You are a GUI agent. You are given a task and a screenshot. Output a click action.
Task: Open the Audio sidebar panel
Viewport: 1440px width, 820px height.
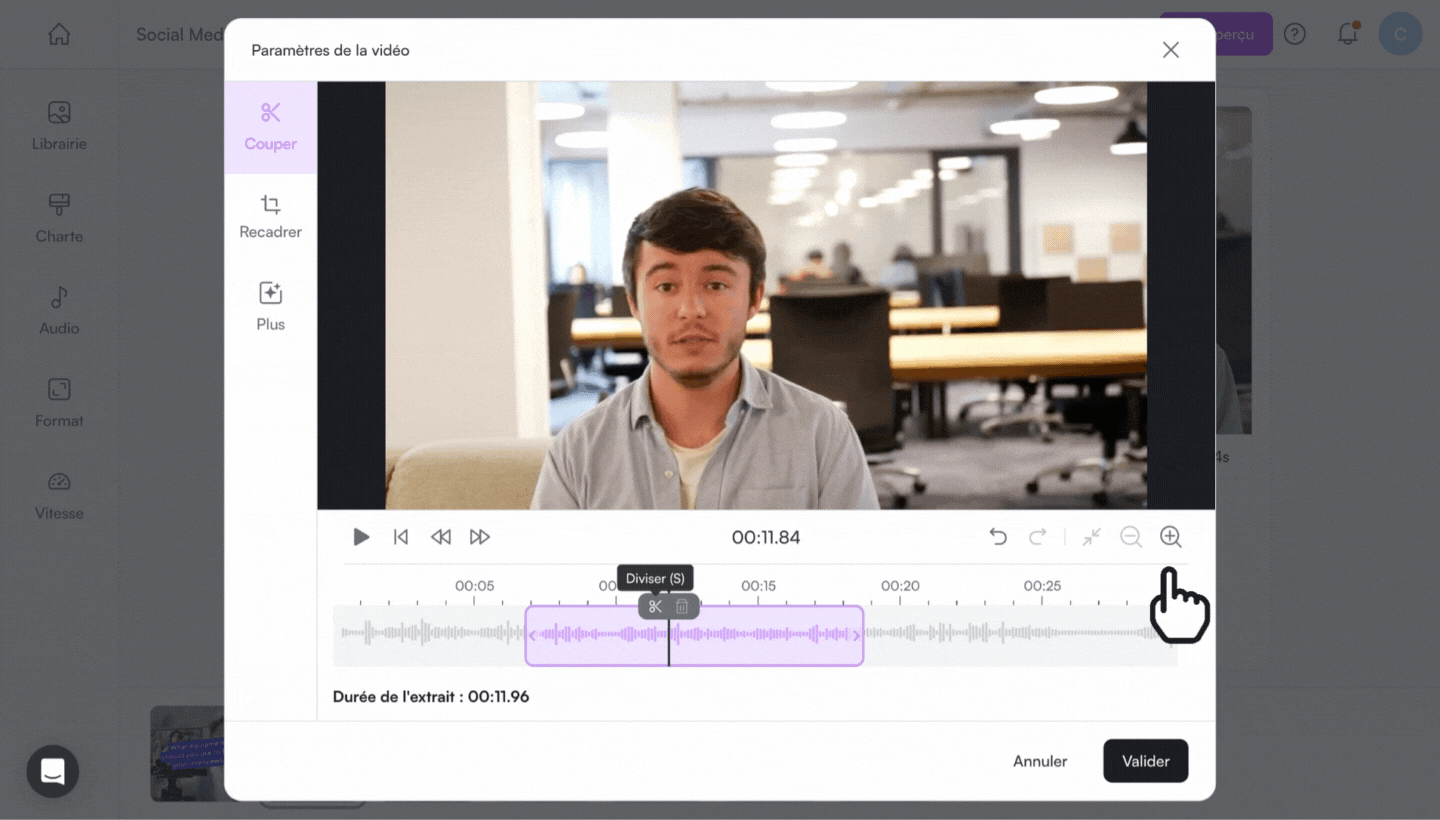coord(59,311)
